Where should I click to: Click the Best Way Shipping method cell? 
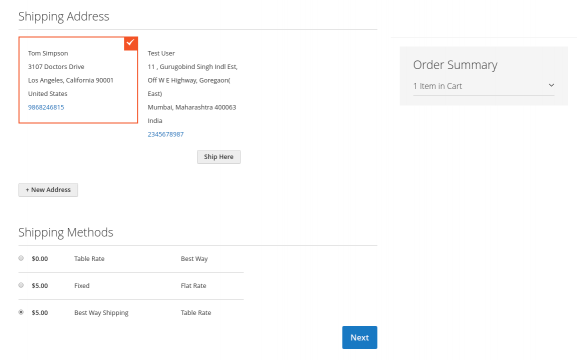pos(101,313)
